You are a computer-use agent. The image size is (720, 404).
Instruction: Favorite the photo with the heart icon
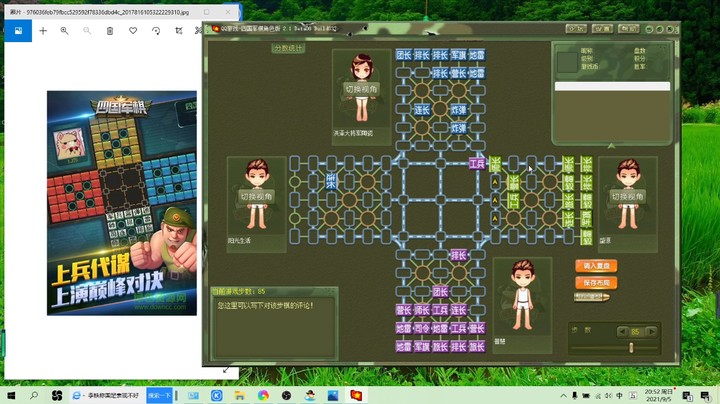coord(133,31)
